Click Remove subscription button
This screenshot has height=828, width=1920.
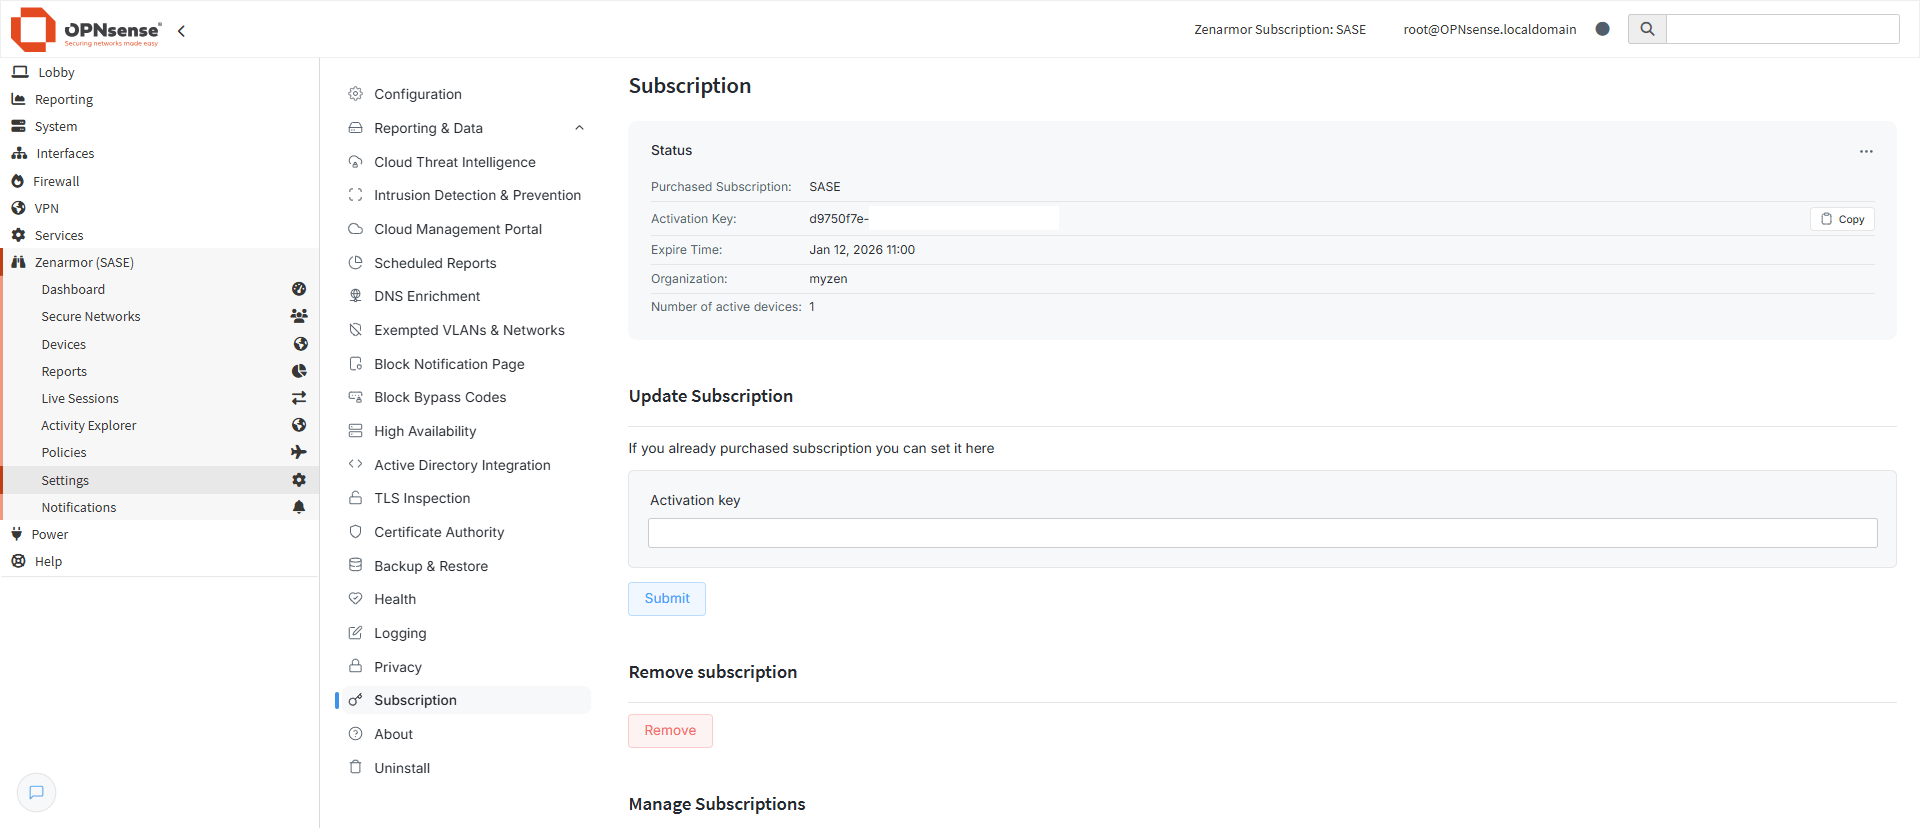670,731
